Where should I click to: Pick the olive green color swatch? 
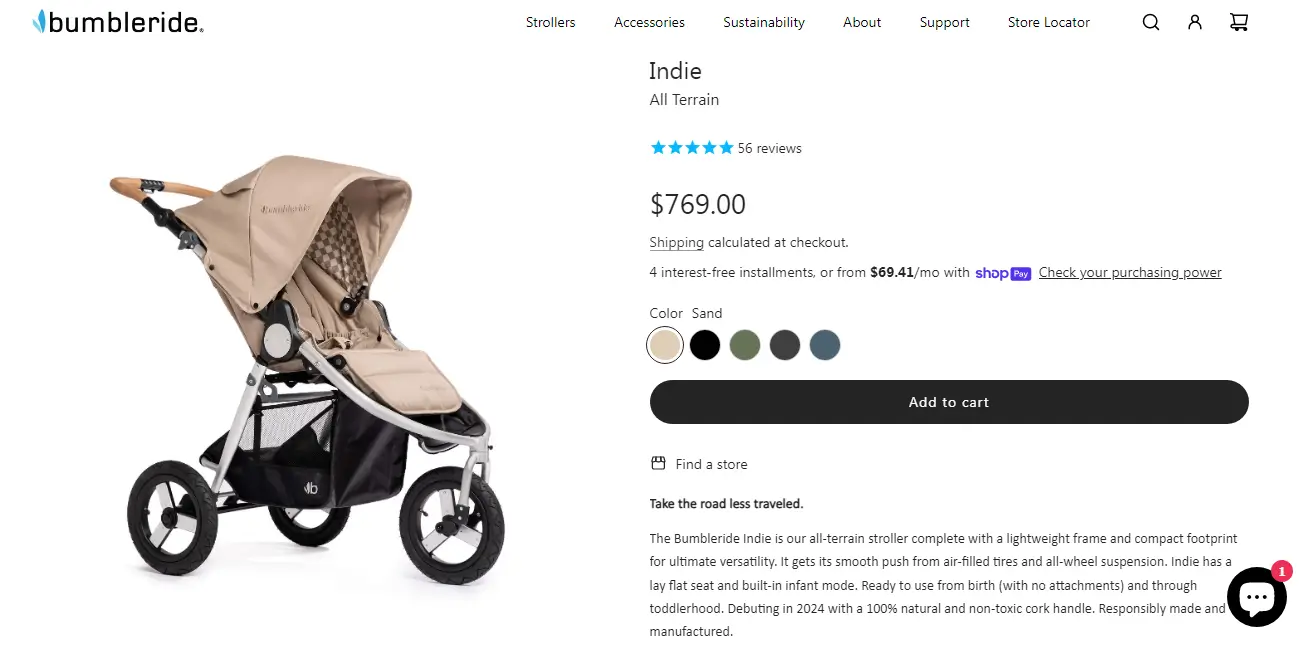coord(745,345)
